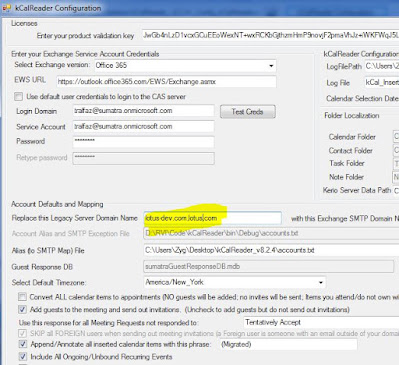Open the Tentatively Accept response dropdown

pos(321,322)
